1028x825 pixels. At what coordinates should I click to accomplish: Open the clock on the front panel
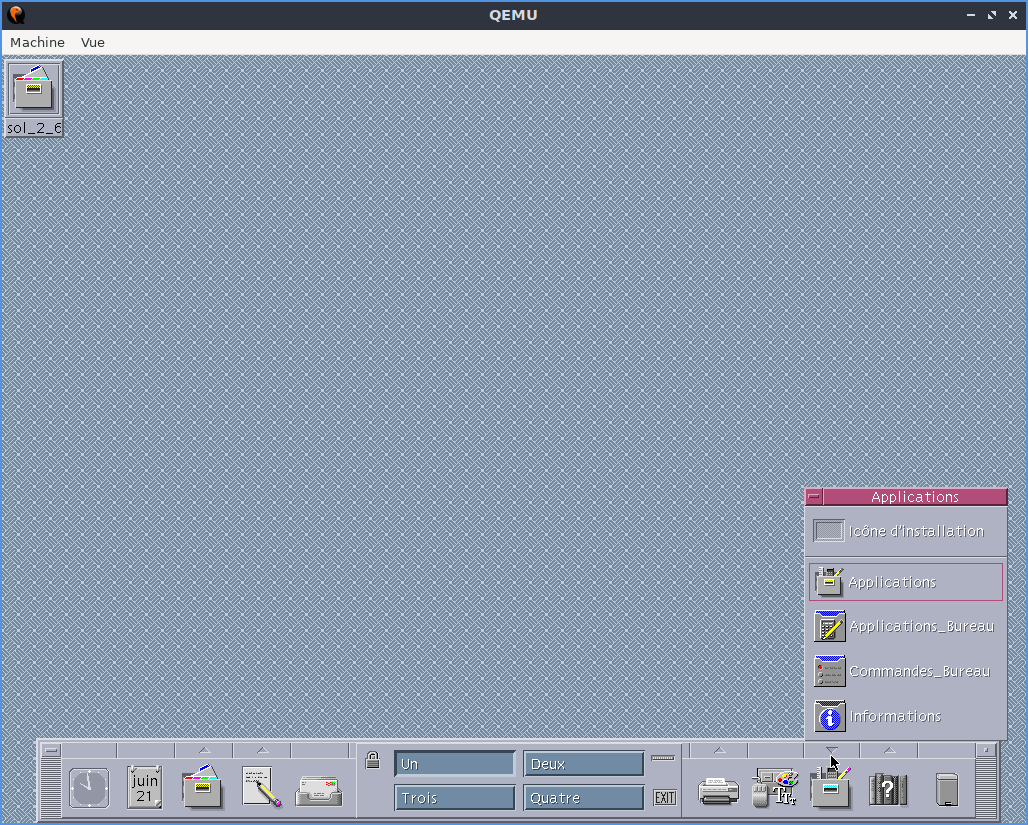(x=89, y=788)
